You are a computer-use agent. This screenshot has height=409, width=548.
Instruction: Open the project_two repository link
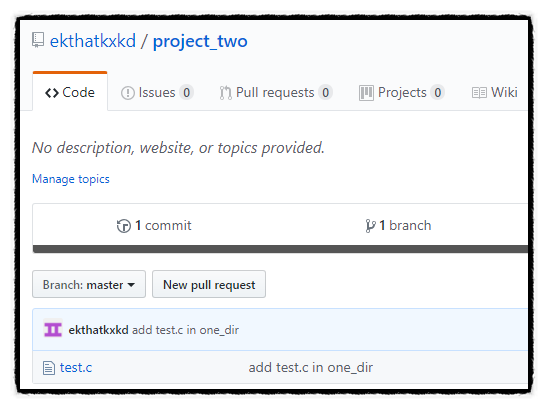(200, 42)
